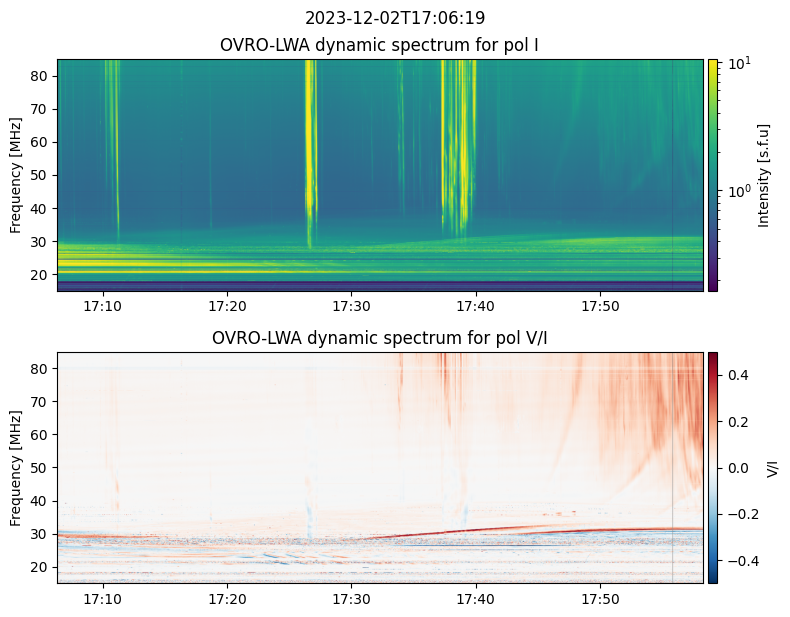Click the top plot's Frequency [MHz] axis label
The image size is (790, 617).
[x=16, y=175]
